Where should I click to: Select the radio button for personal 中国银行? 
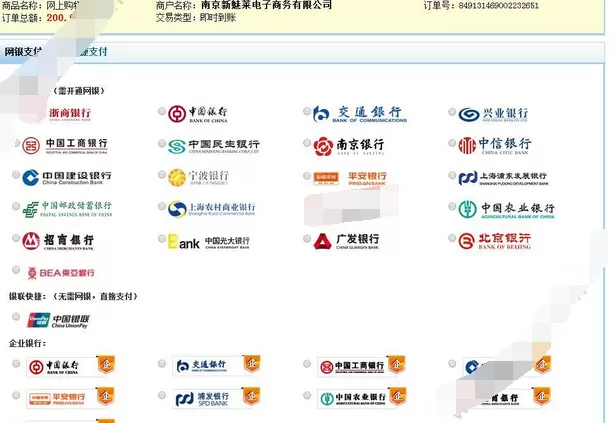coord(162,111)
